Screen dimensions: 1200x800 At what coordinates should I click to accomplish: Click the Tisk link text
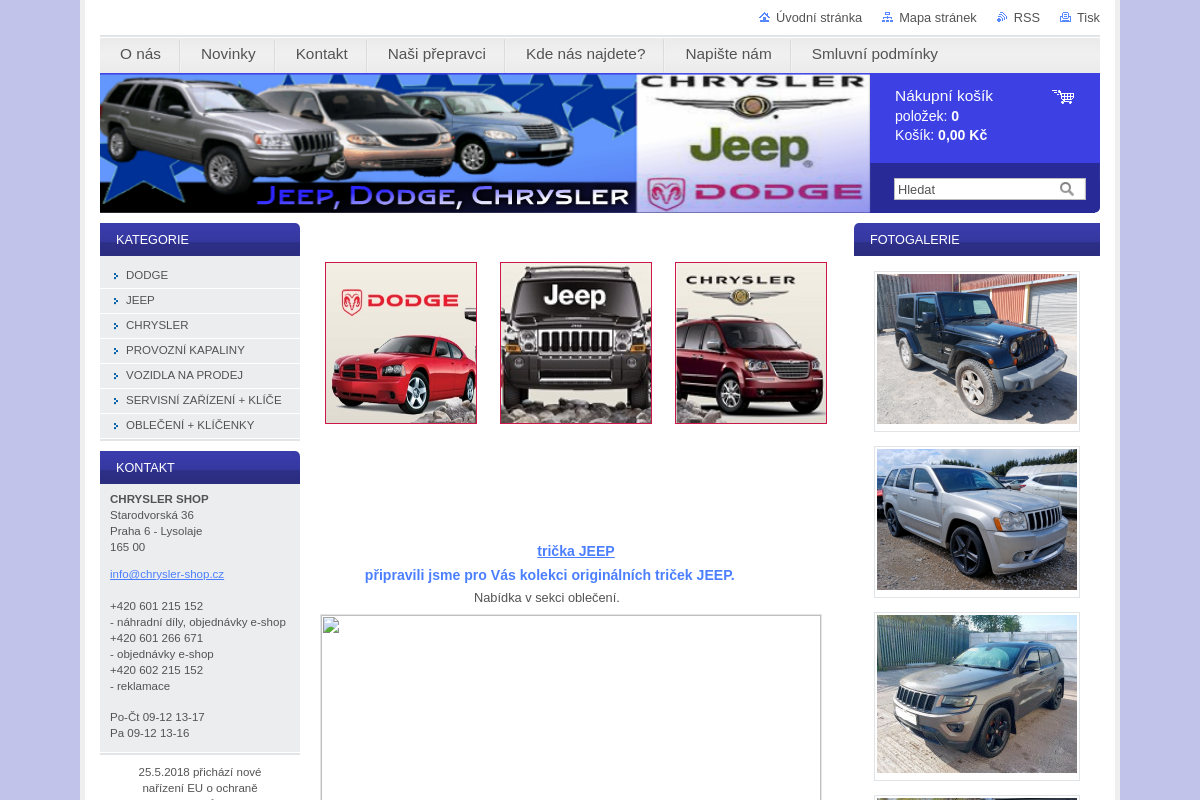click(x=1088, y=18)
